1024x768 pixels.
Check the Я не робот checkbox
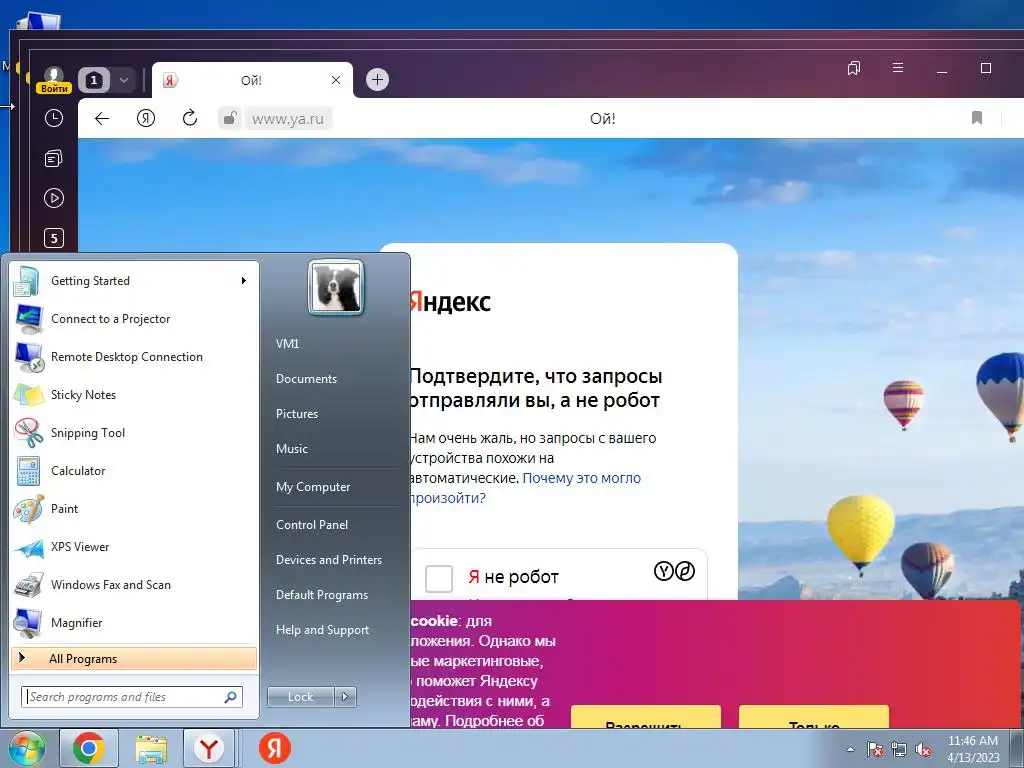coord(439,579)
